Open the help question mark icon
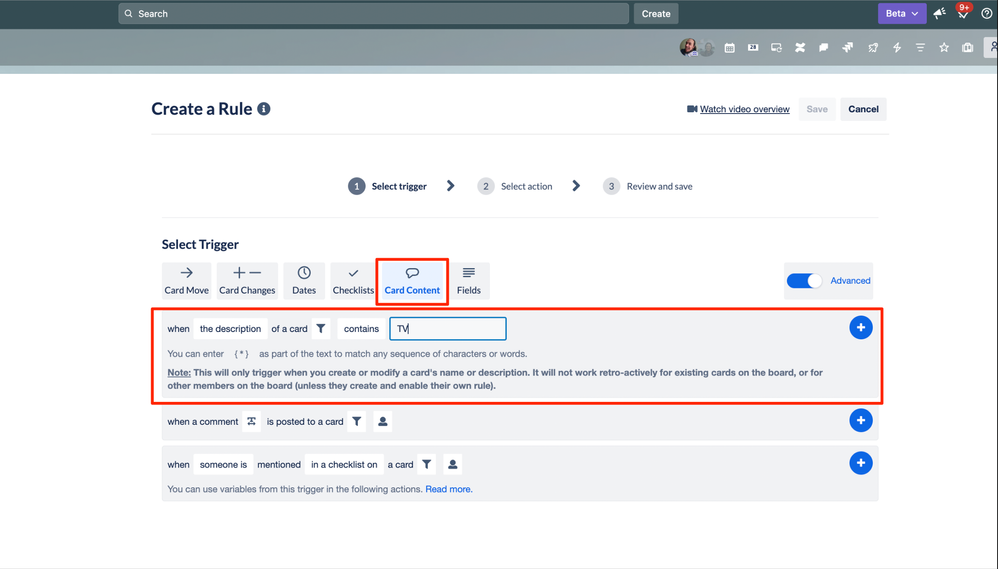The width and height of the screenshot is (998, 569). [x=987, y=13]
